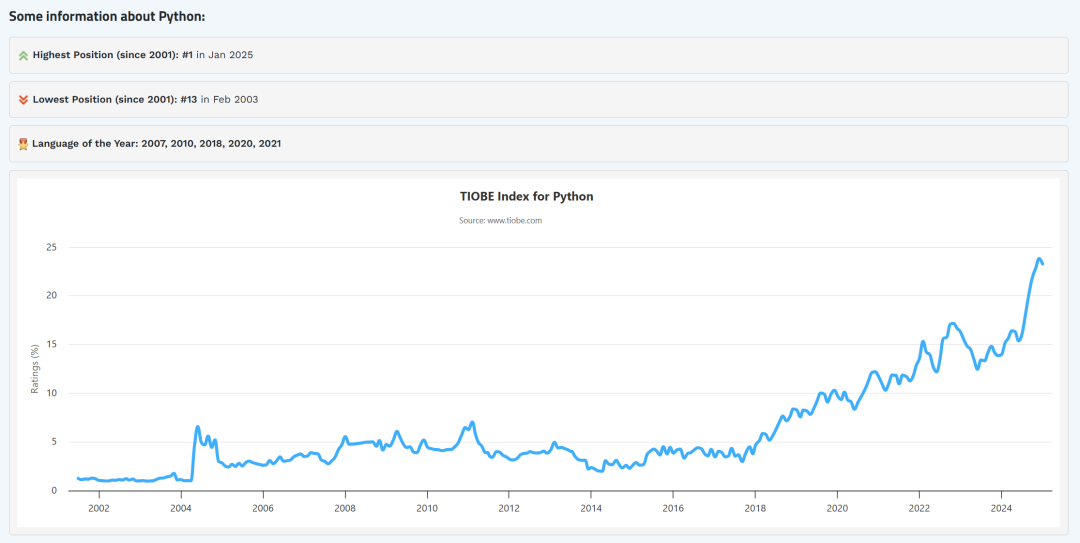Click the chart title TIOBE Index for Python

pyautogui.click(x=526, y=196)
